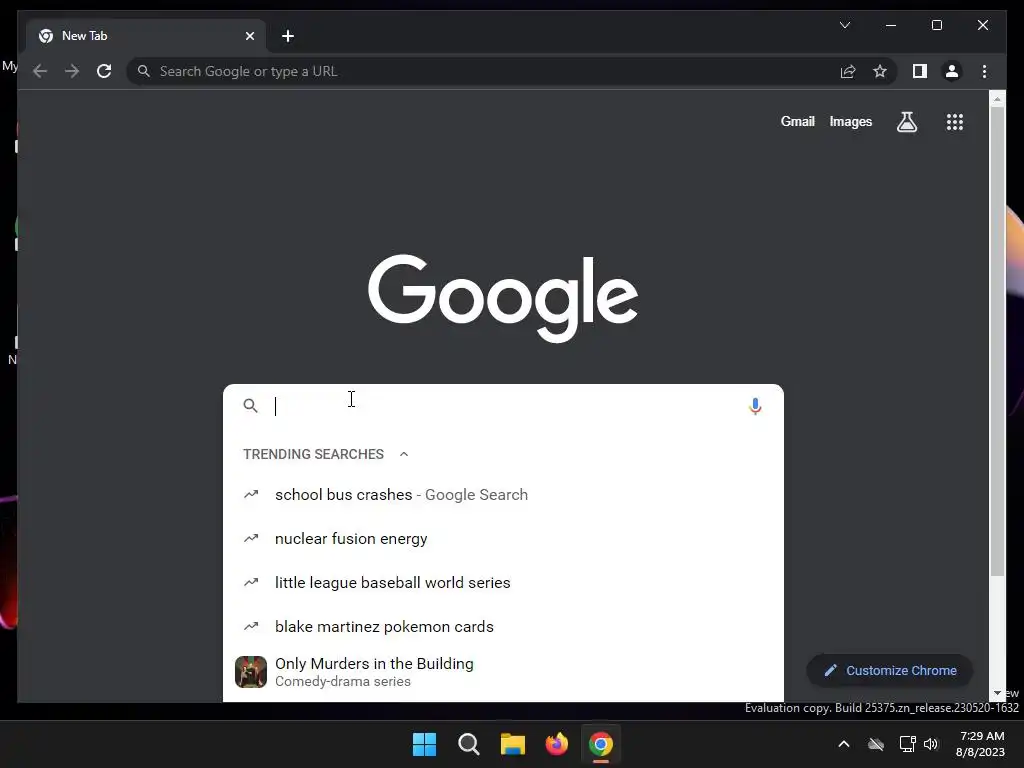Open Windows taskbar search

468,744
